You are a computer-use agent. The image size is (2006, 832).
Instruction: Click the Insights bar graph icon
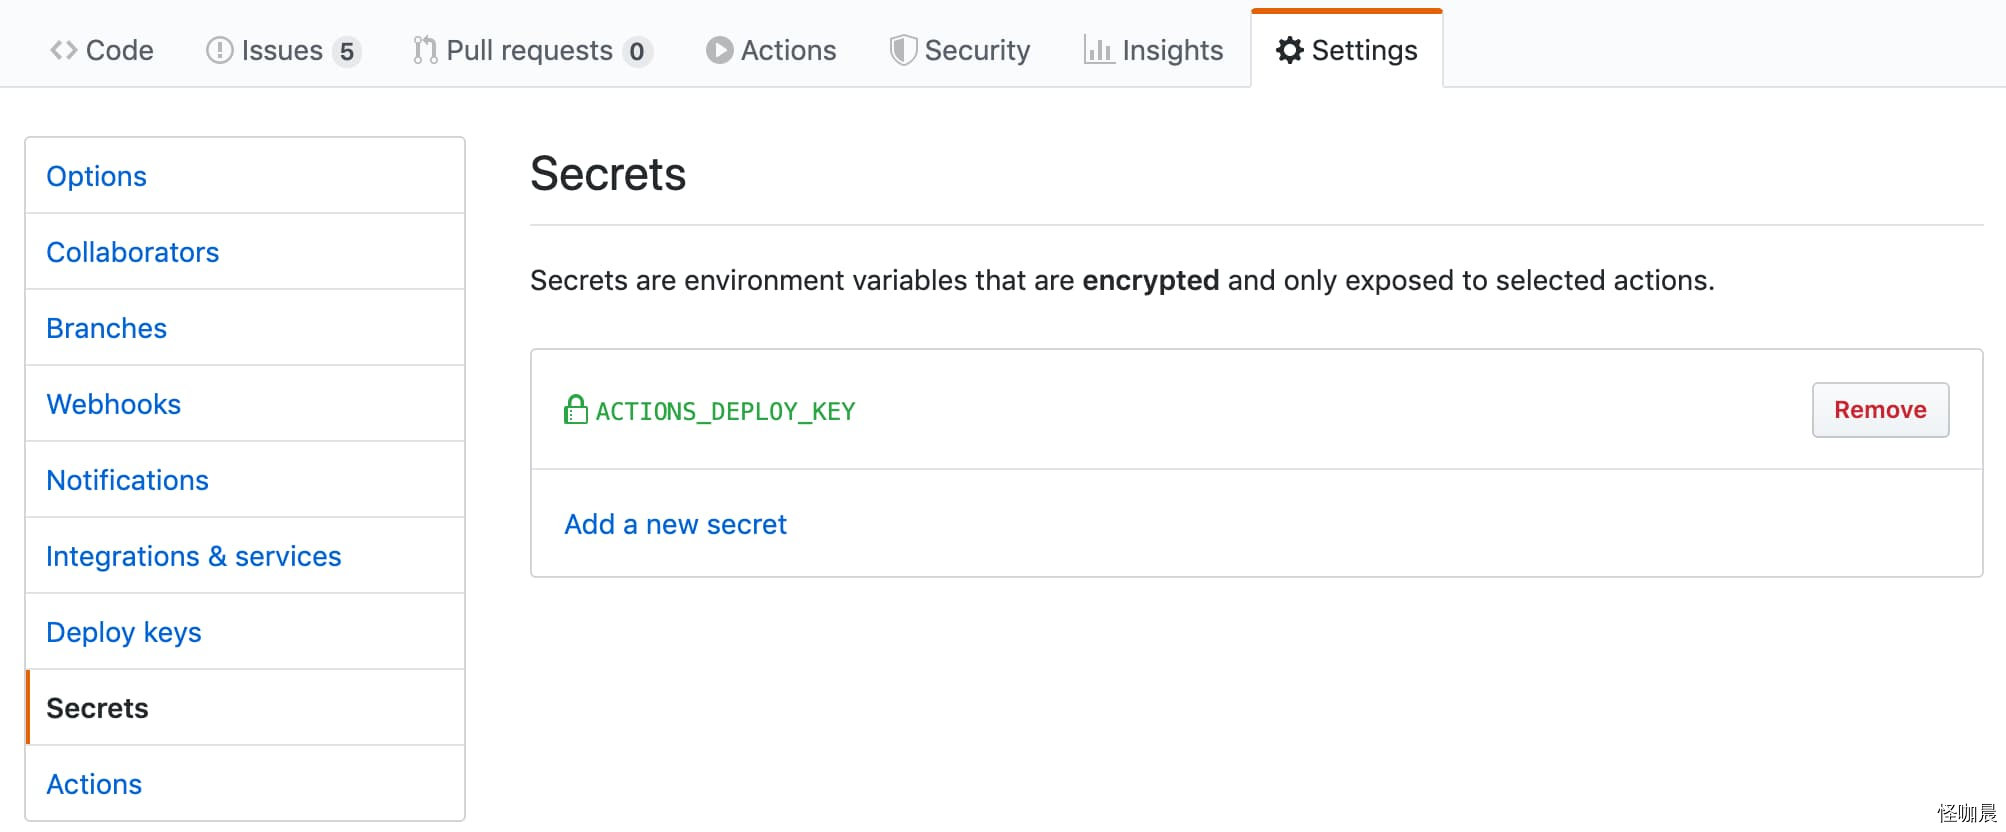(x=1098, y=50)
